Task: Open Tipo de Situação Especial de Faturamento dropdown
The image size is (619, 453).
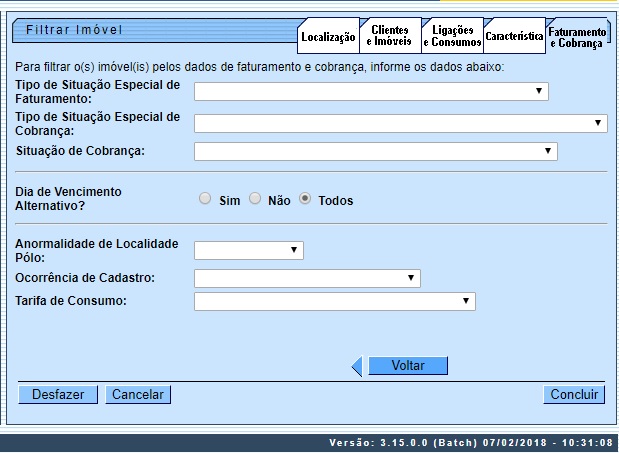Action: (x=371, y=91)
